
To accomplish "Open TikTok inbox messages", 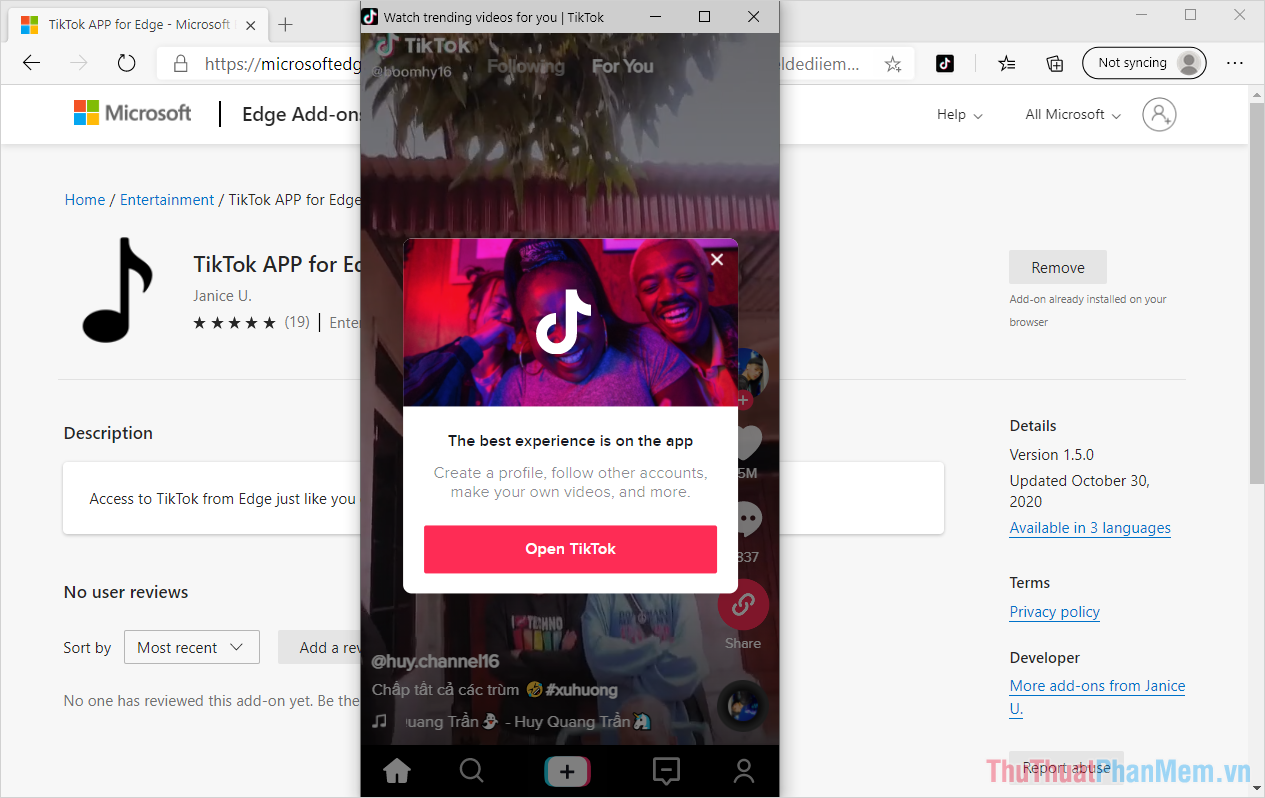I will point(666,771).
